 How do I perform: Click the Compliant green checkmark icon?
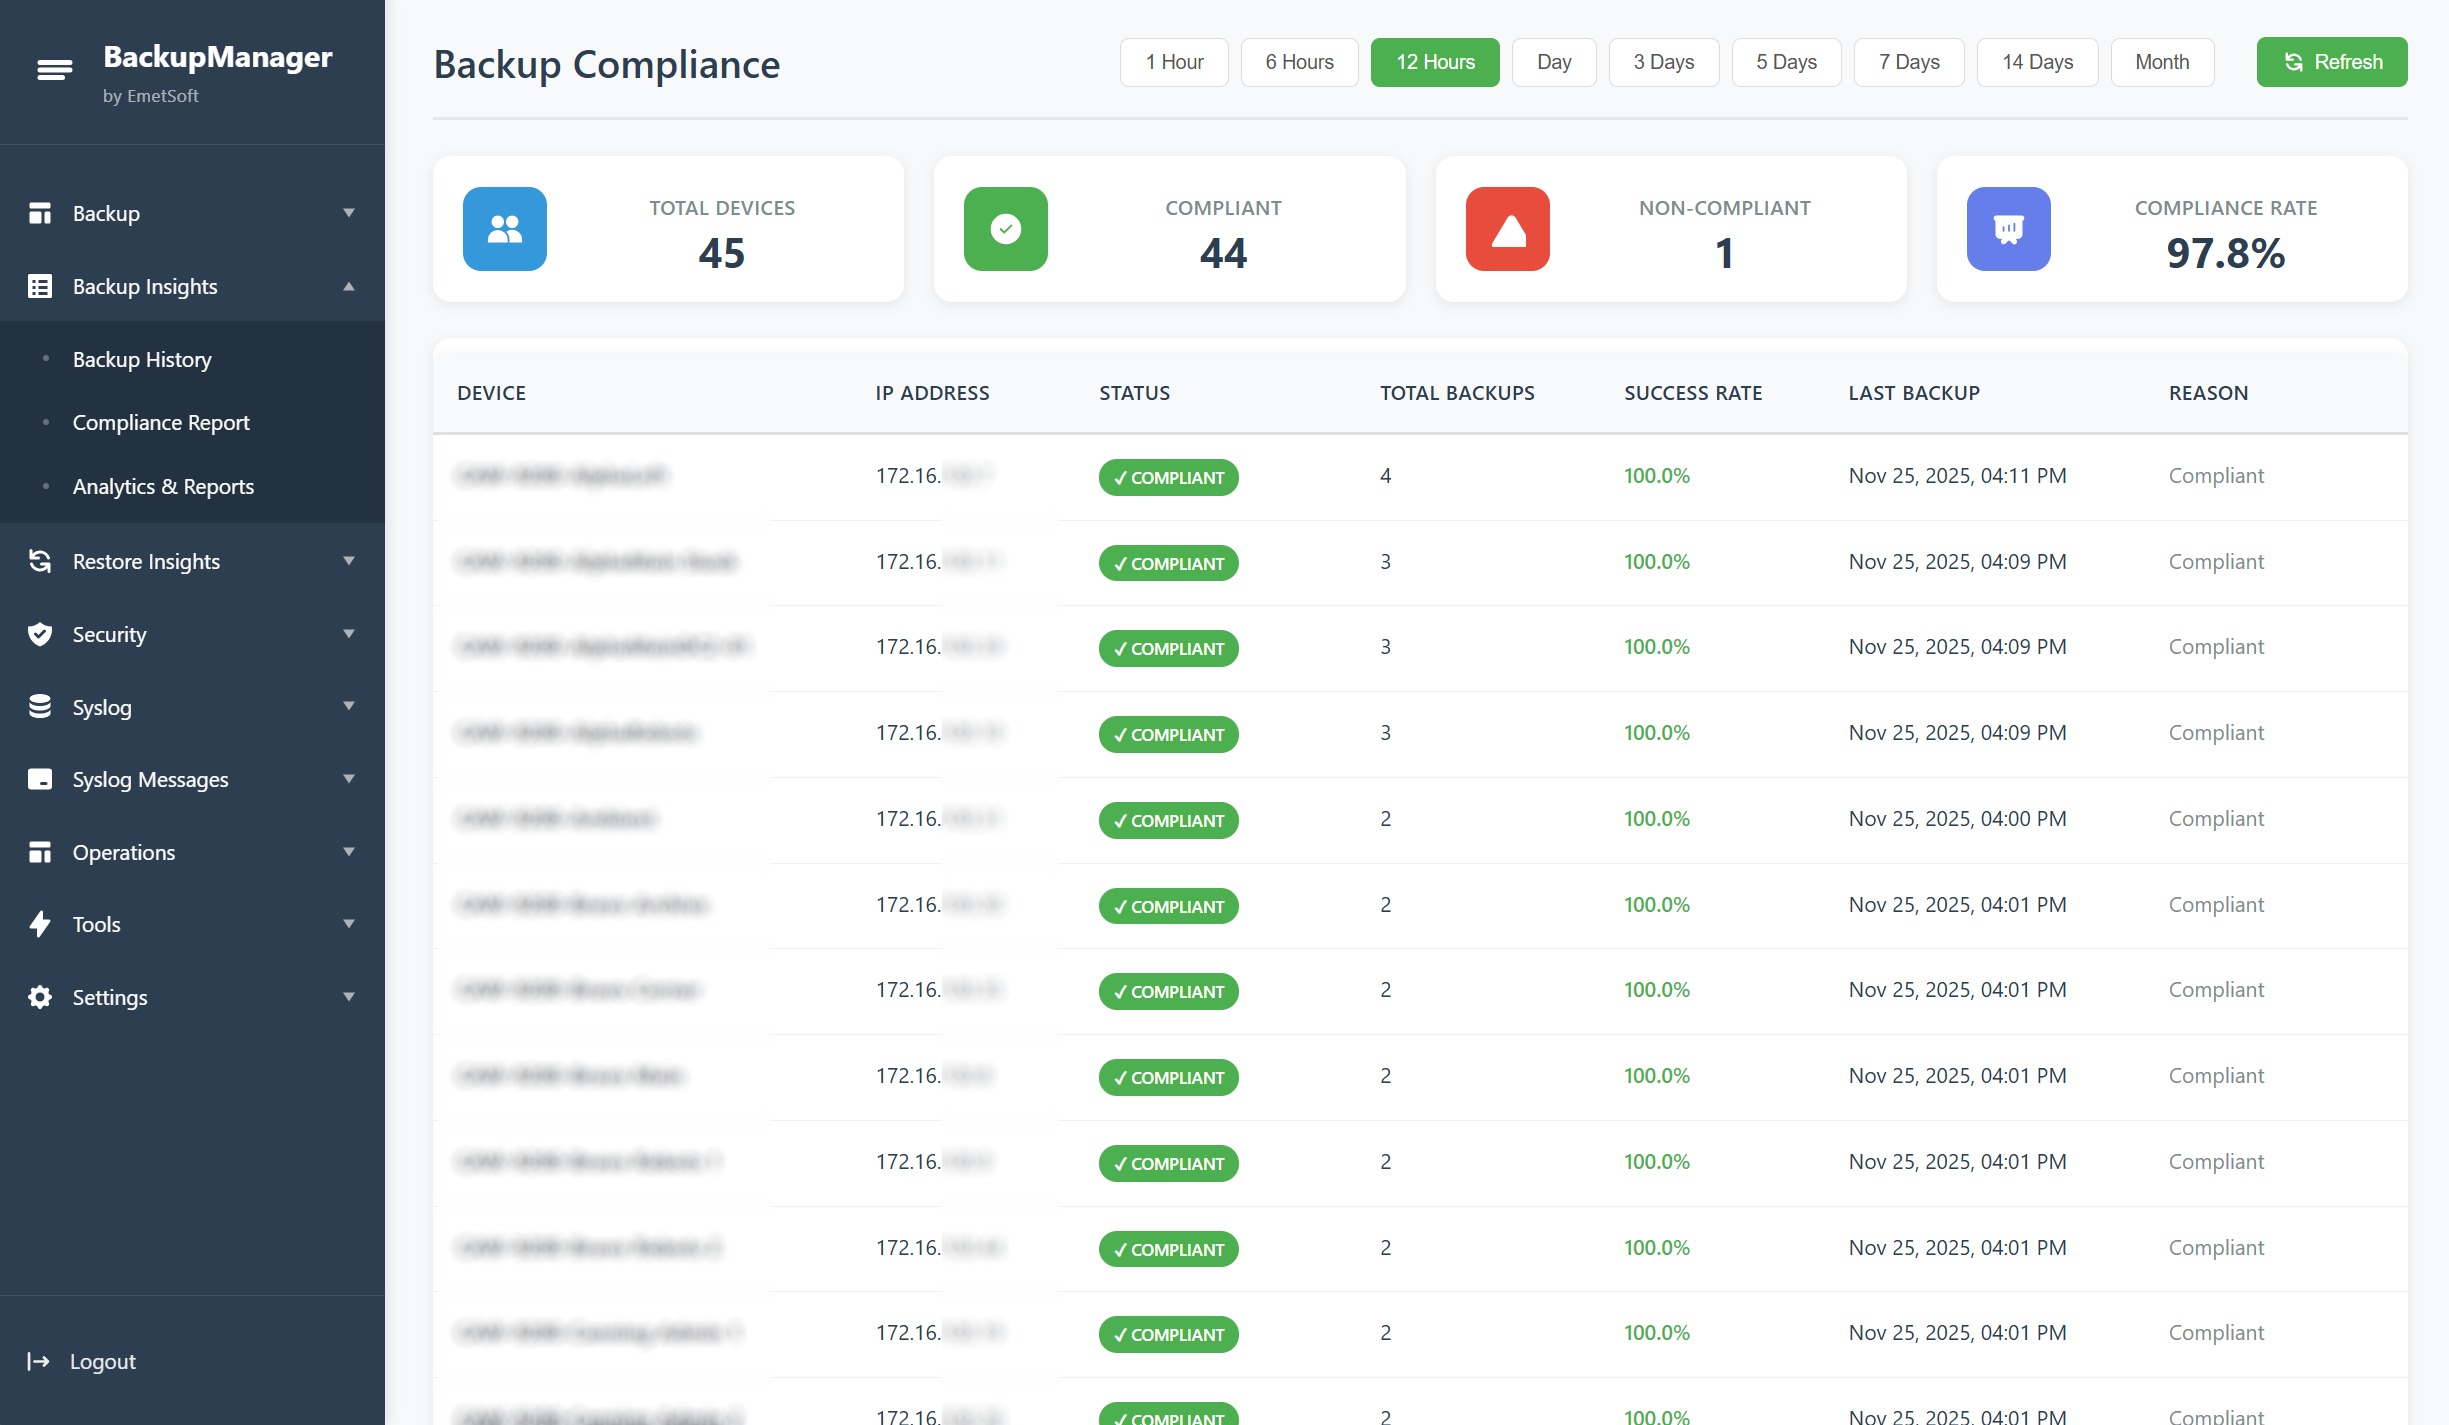pos(1006,229)
